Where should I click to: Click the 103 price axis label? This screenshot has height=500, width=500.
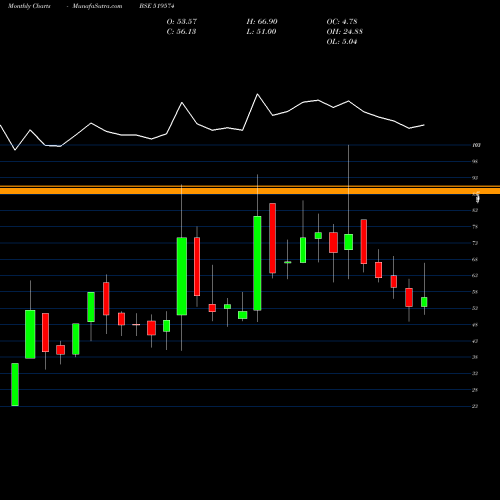coord(476,145)
